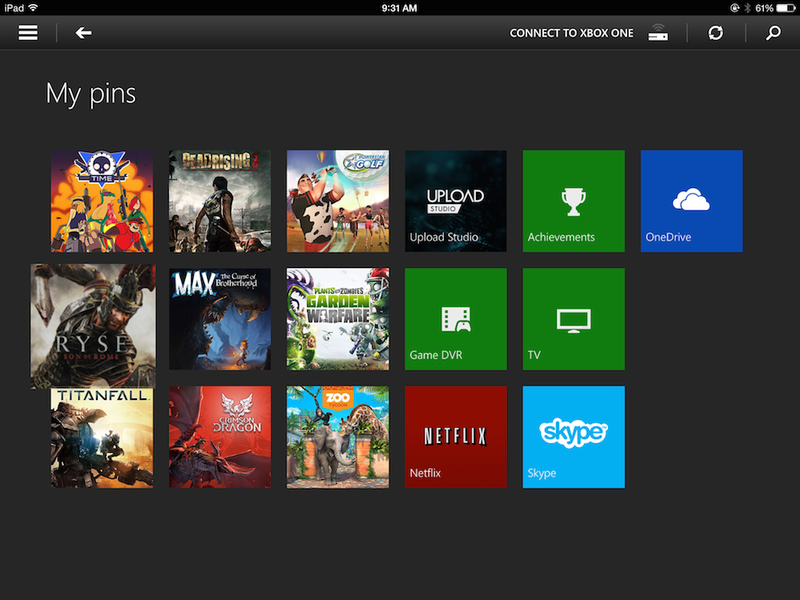800x600 pixels.
Task: Tap the Wi-Fi status icon
Action: (x=33, y=7)
